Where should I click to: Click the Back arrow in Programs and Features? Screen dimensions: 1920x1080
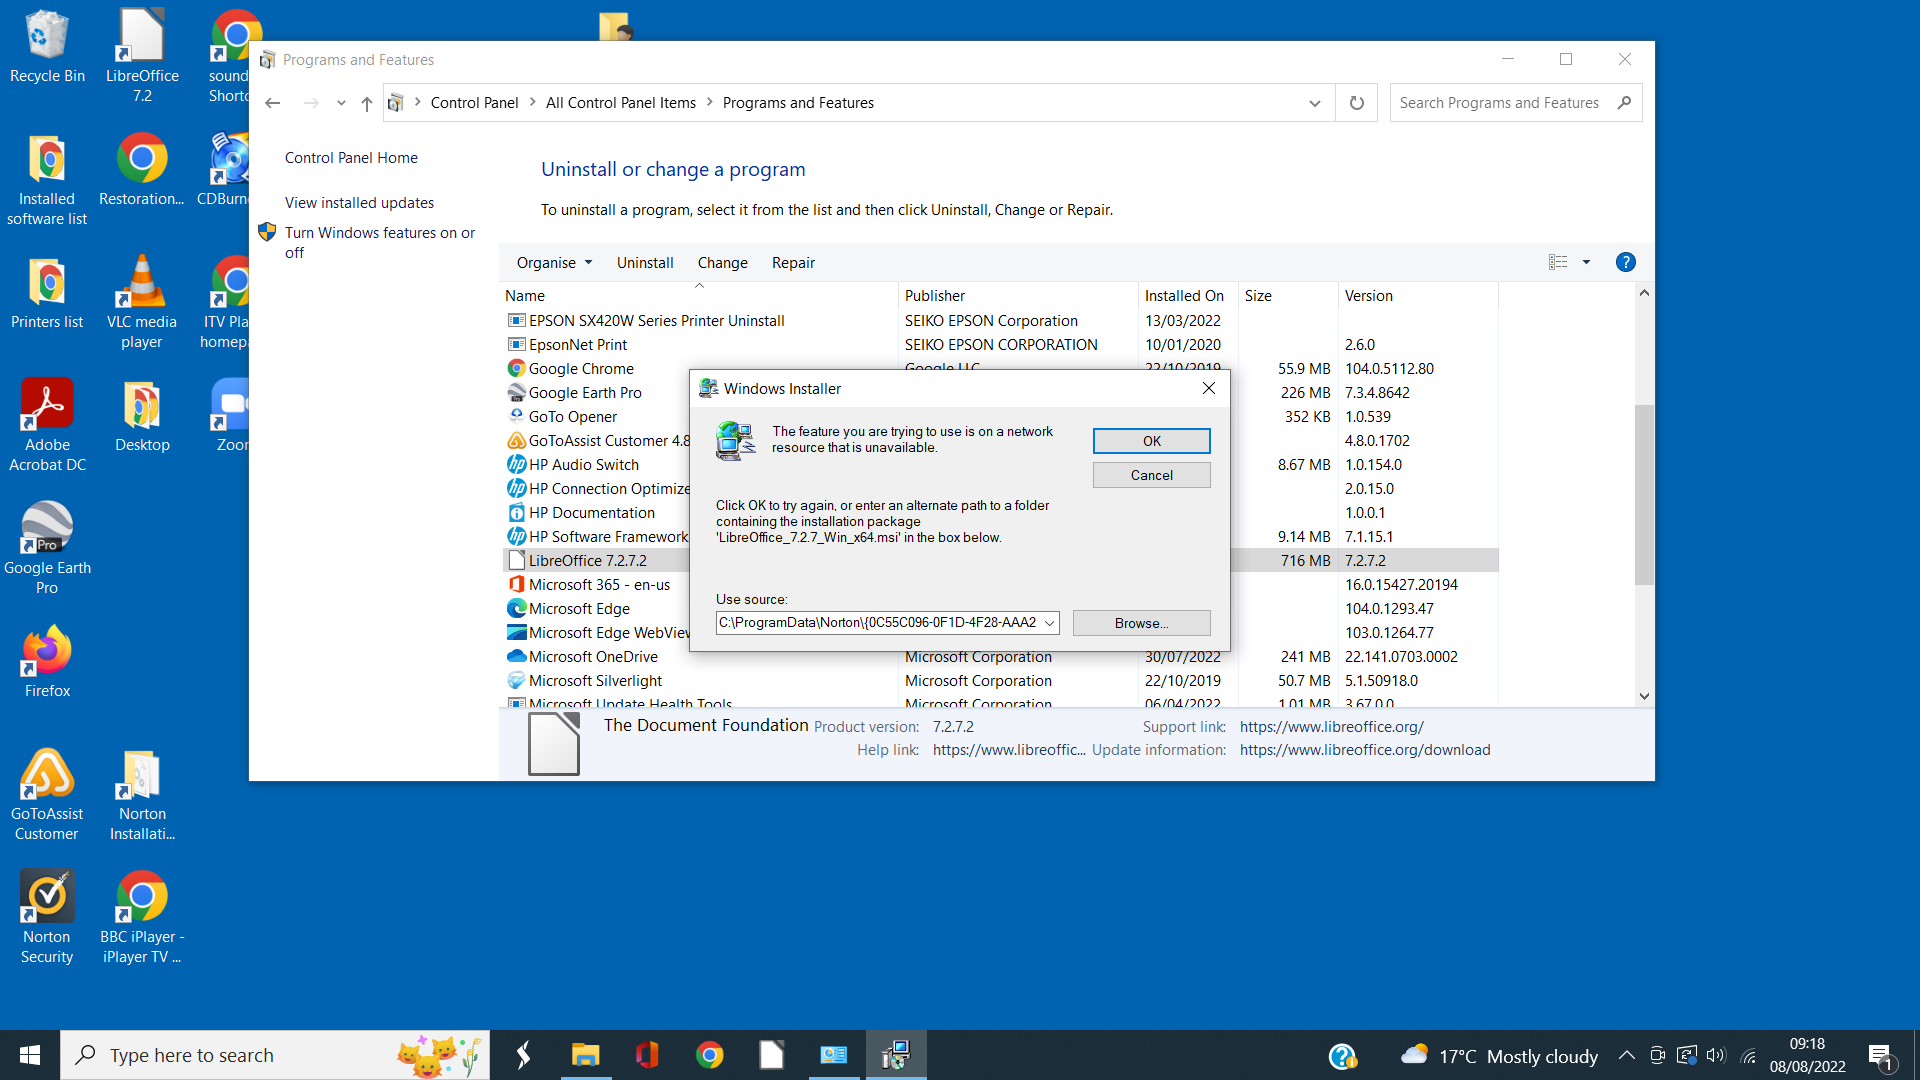point(272,103)
